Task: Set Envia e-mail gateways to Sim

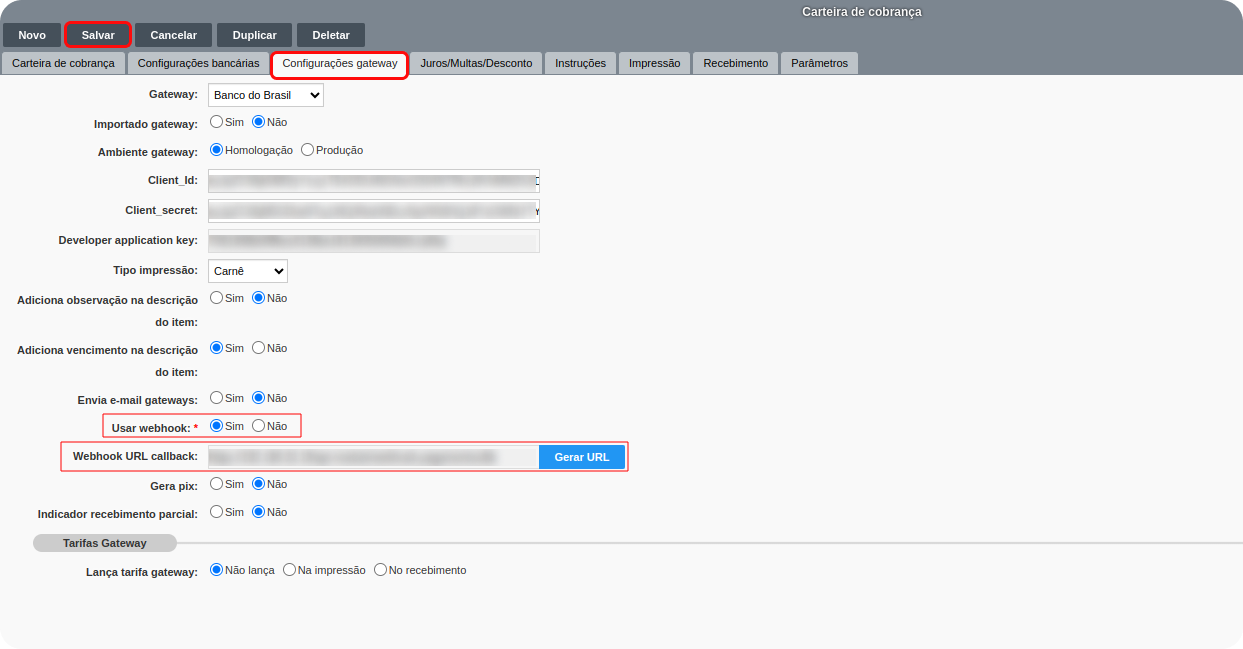Action: coord(216,398)
